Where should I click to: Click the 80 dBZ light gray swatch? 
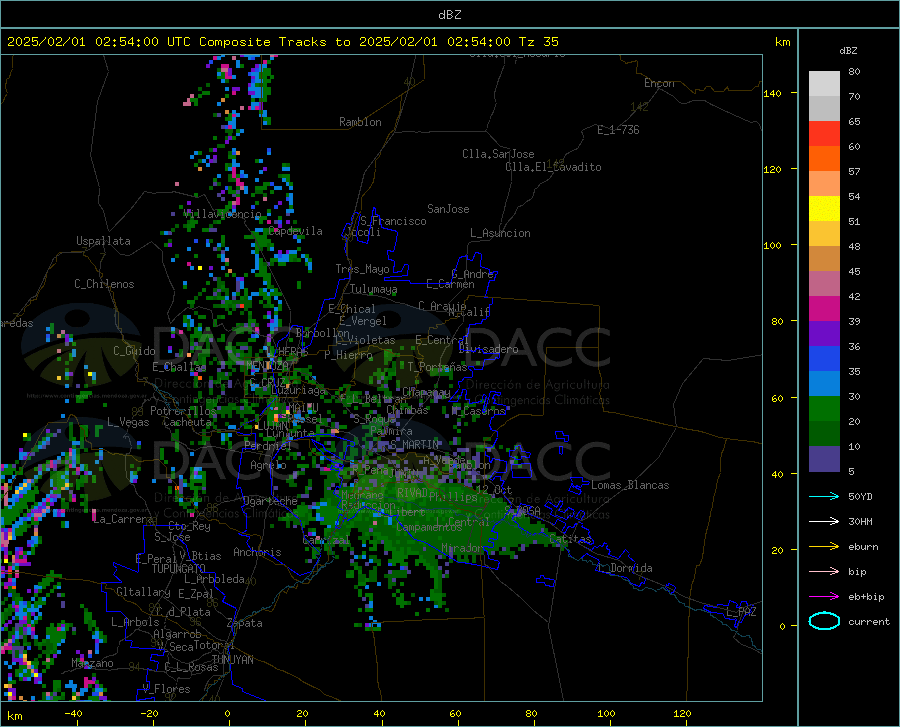pos(824,84)
